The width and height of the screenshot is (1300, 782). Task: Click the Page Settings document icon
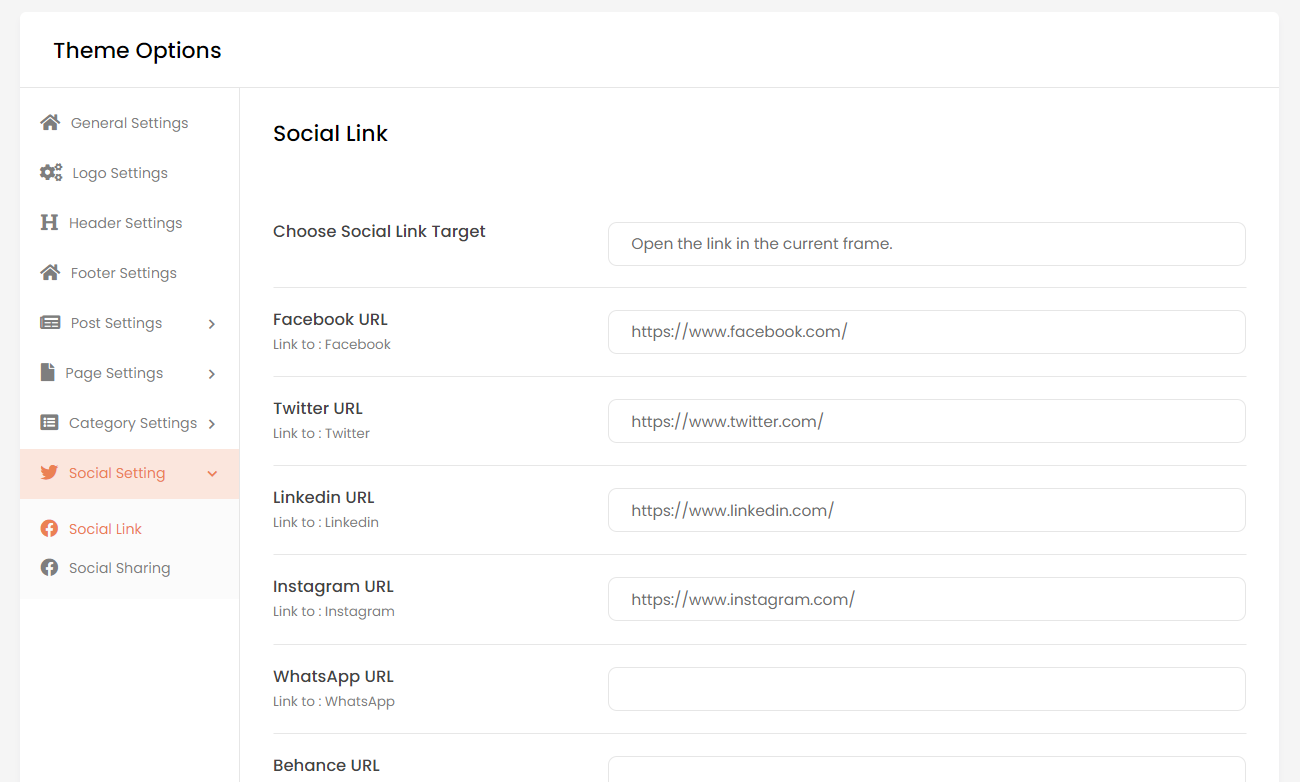click(47, 373)
